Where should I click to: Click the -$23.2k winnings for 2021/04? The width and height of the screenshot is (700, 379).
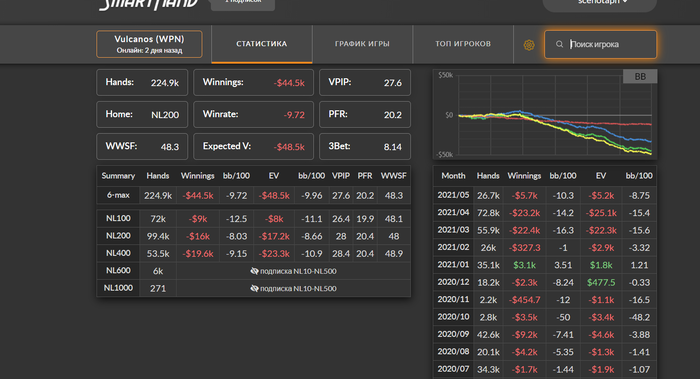click(x=524, y=213)
